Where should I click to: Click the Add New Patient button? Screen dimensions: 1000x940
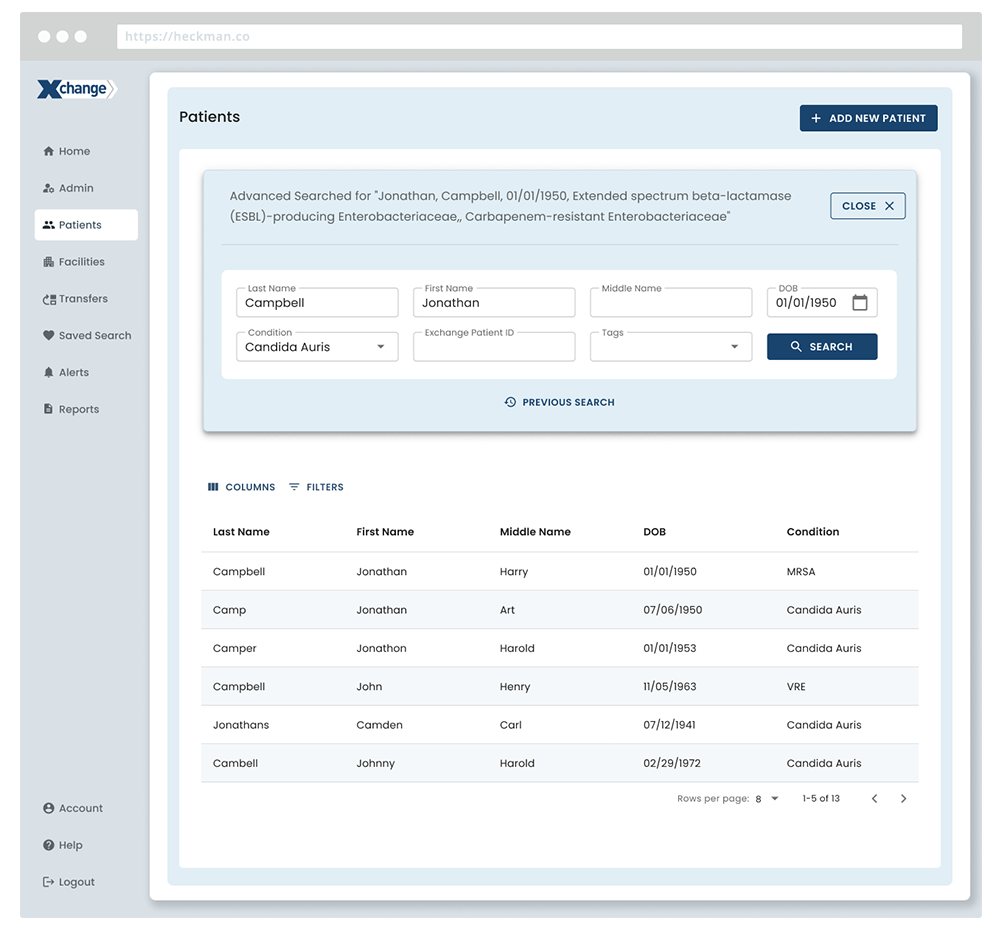868,118
